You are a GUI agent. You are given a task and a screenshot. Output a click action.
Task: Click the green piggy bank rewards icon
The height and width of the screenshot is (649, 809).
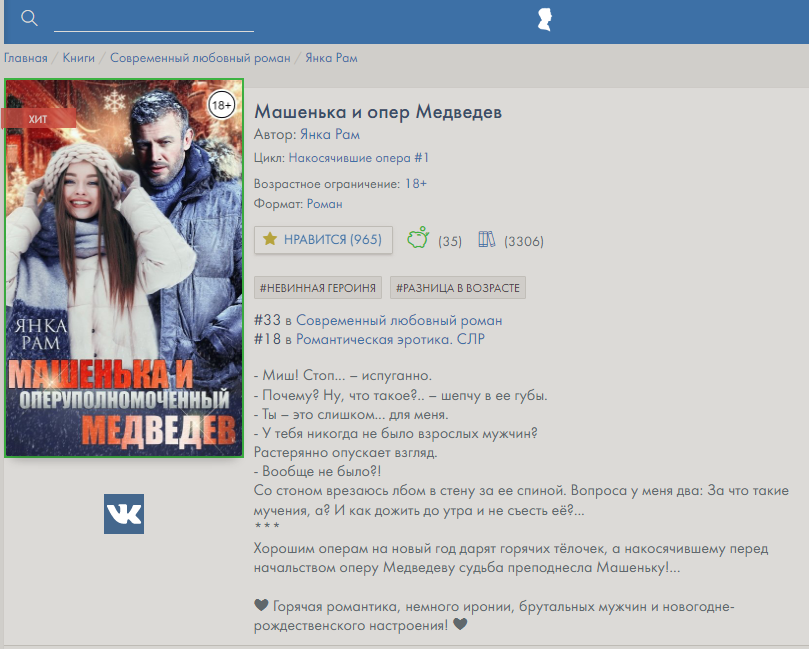coord(419,239)
